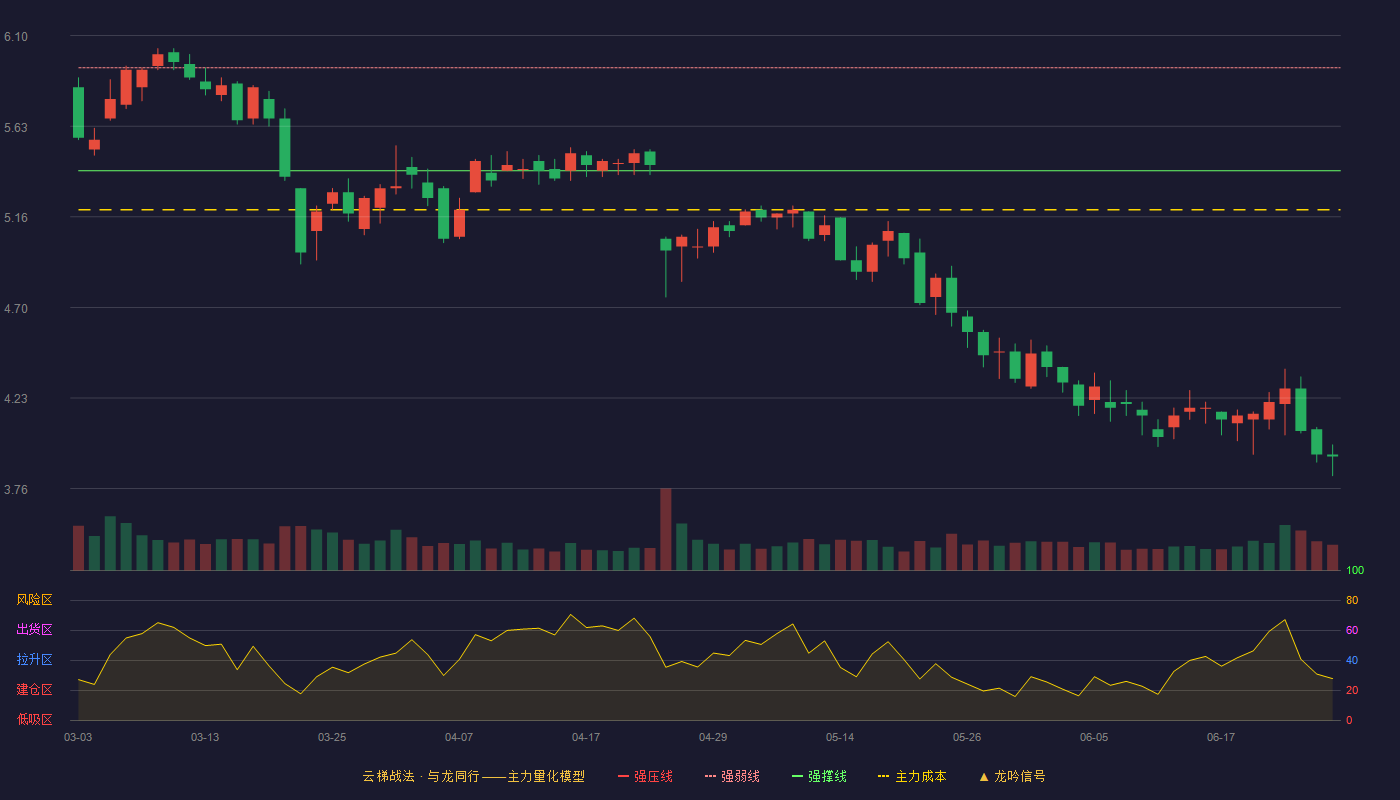Click the 06-17 date label
Viewport: 1400px width, 800px height.
tap(1221, 737)
